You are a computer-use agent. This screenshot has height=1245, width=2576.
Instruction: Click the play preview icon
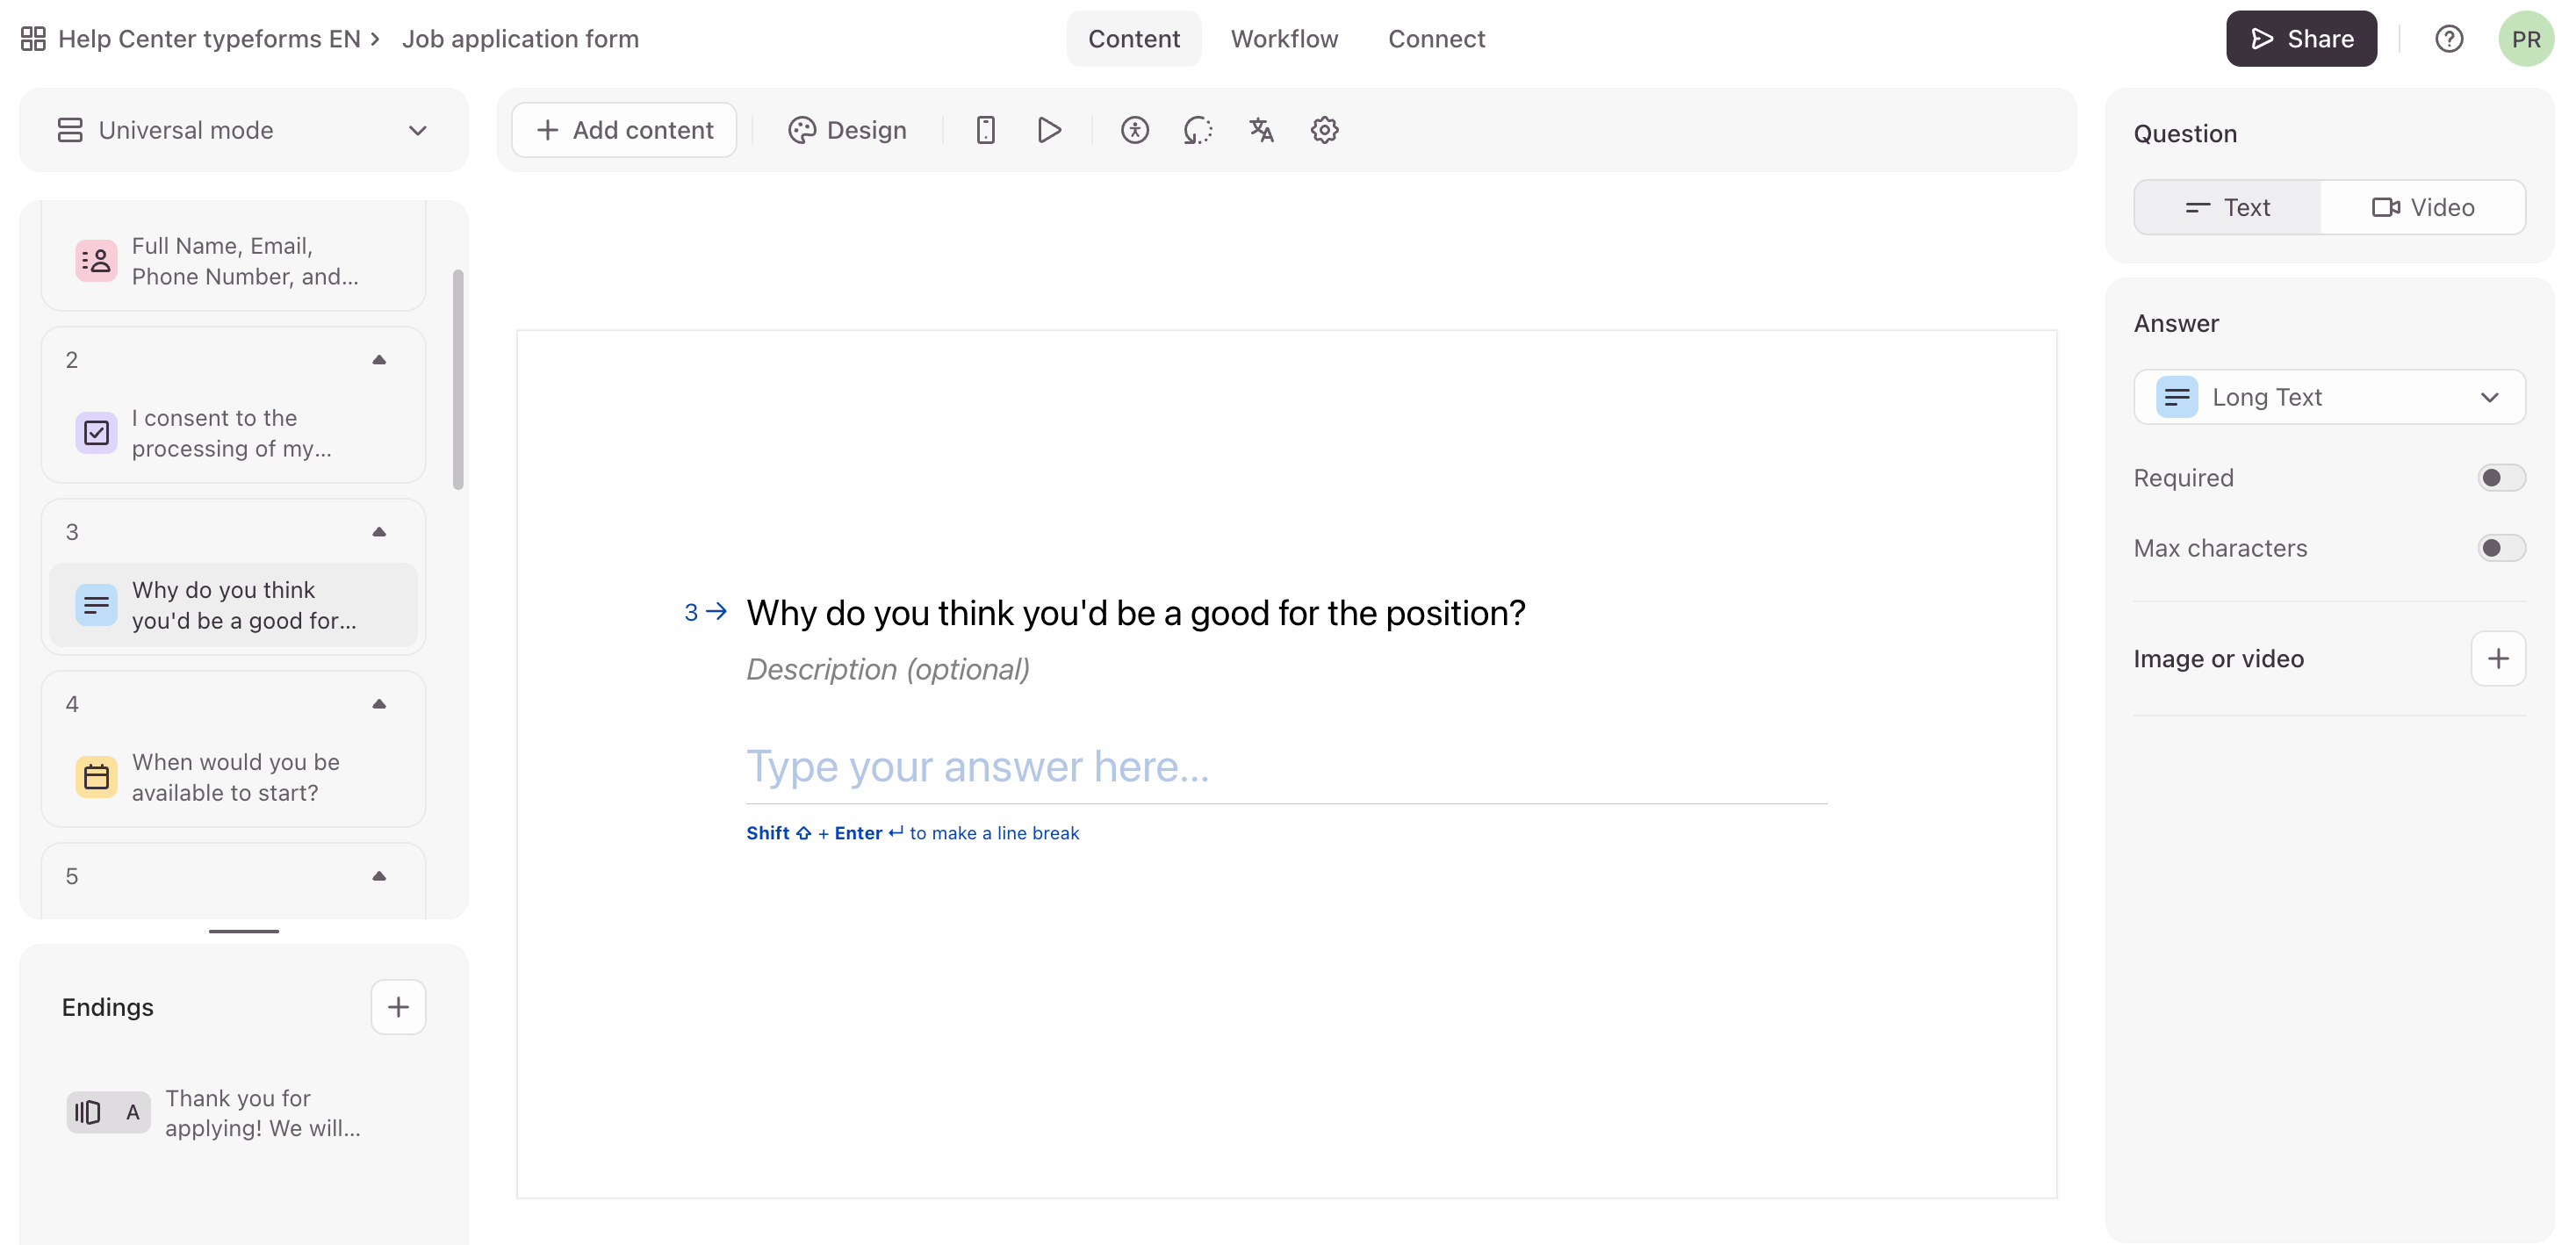pyautogui.click(x=1049, y=130)
